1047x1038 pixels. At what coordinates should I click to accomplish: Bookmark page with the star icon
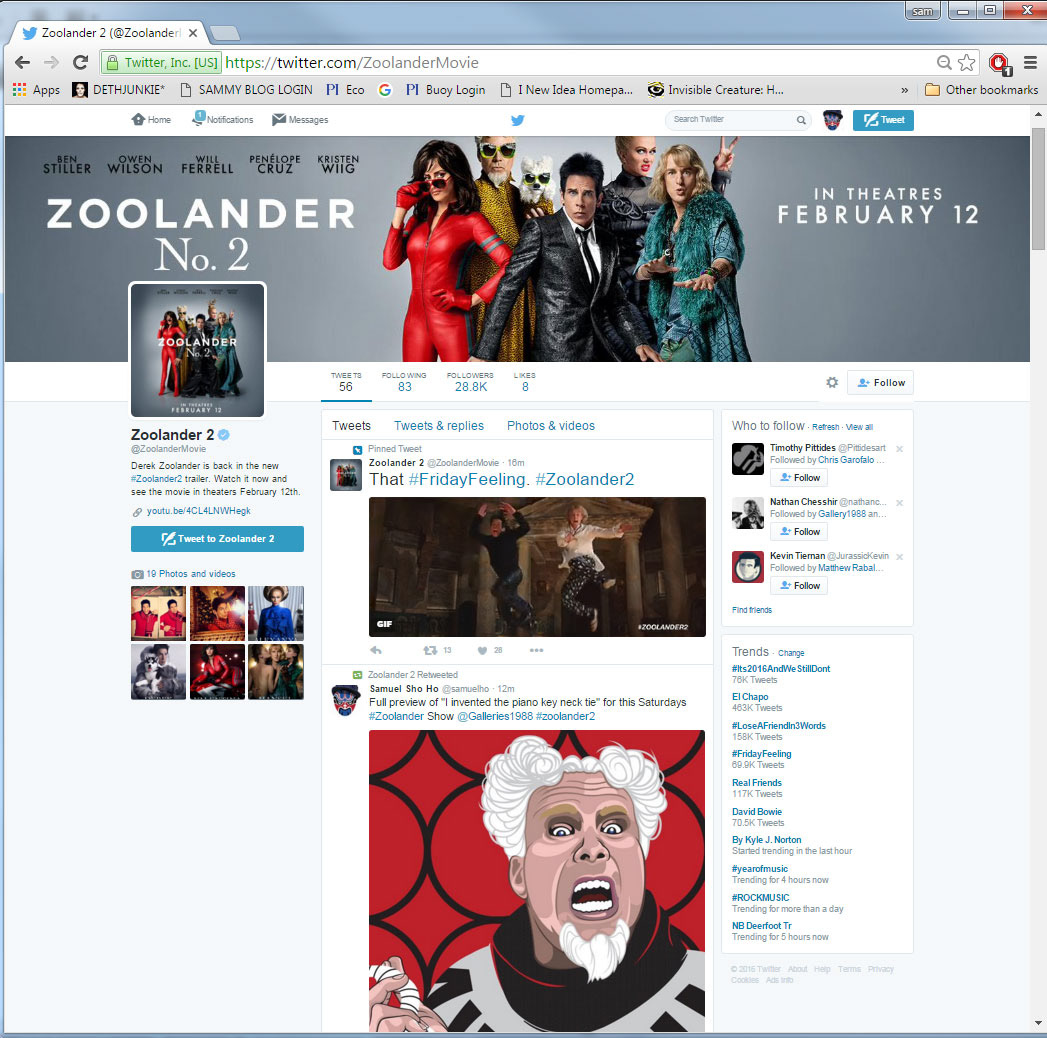click(x=966, y=63)
